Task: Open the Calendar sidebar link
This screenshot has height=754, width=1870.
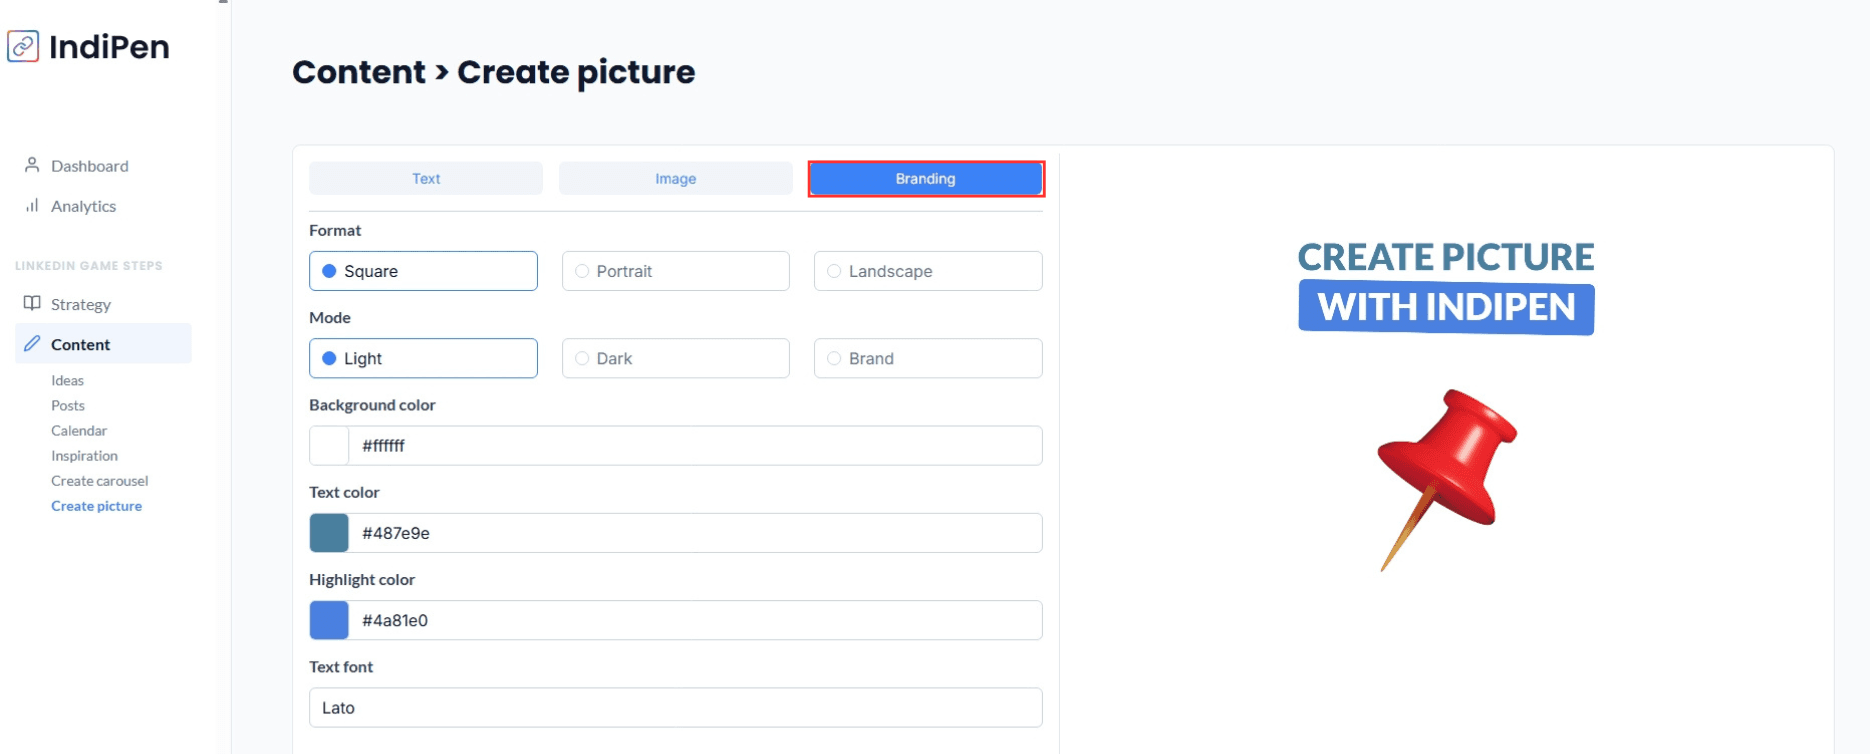Action: point(79,431)
